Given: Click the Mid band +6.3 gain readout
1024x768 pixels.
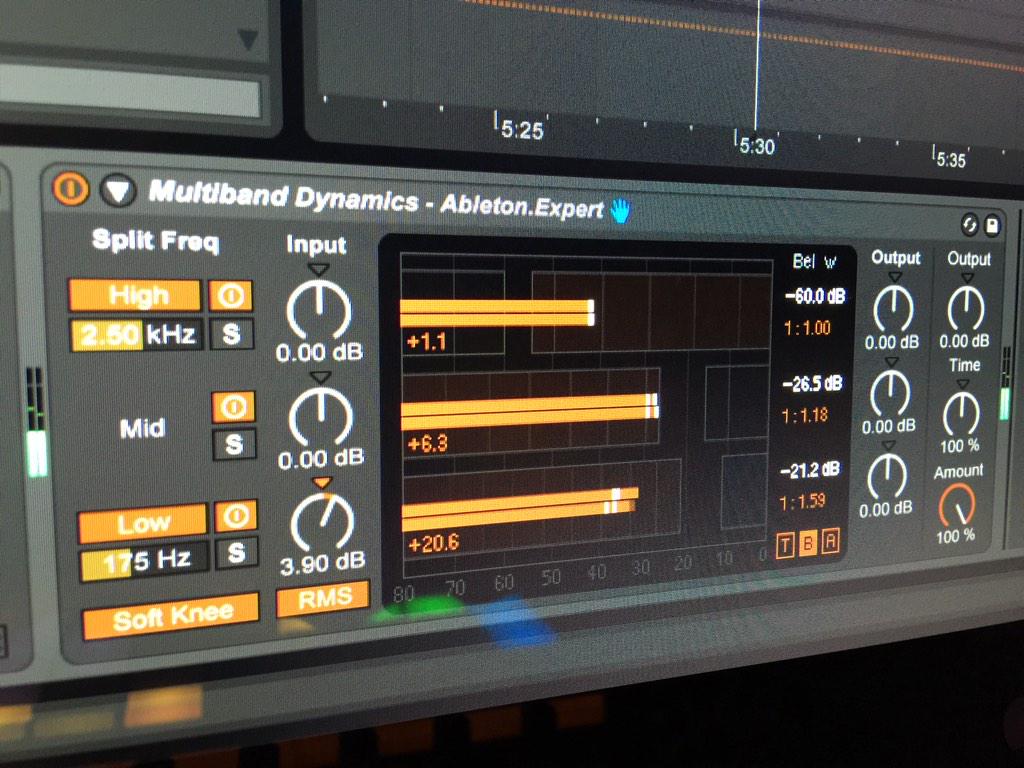Looking at the screenshot, I should (427, 445).
